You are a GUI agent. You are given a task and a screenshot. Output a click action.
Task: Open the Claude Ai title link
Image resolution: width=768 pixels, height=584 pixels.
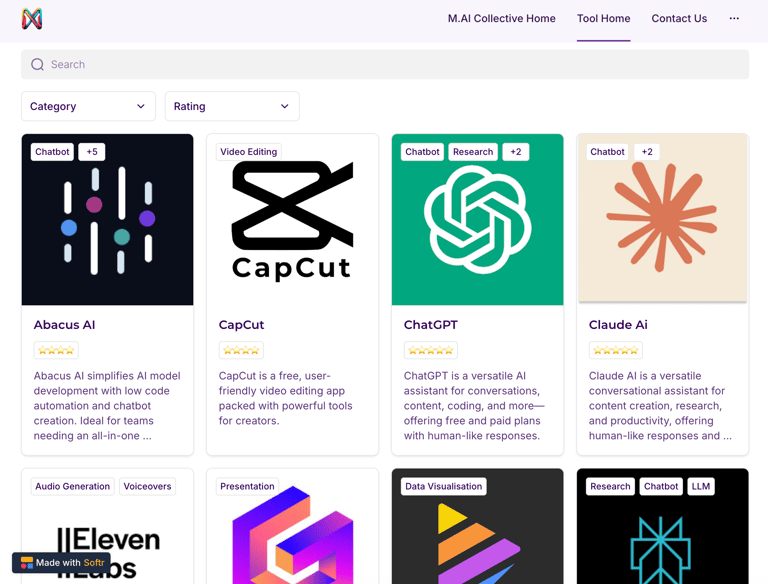(x=618, y=325)
